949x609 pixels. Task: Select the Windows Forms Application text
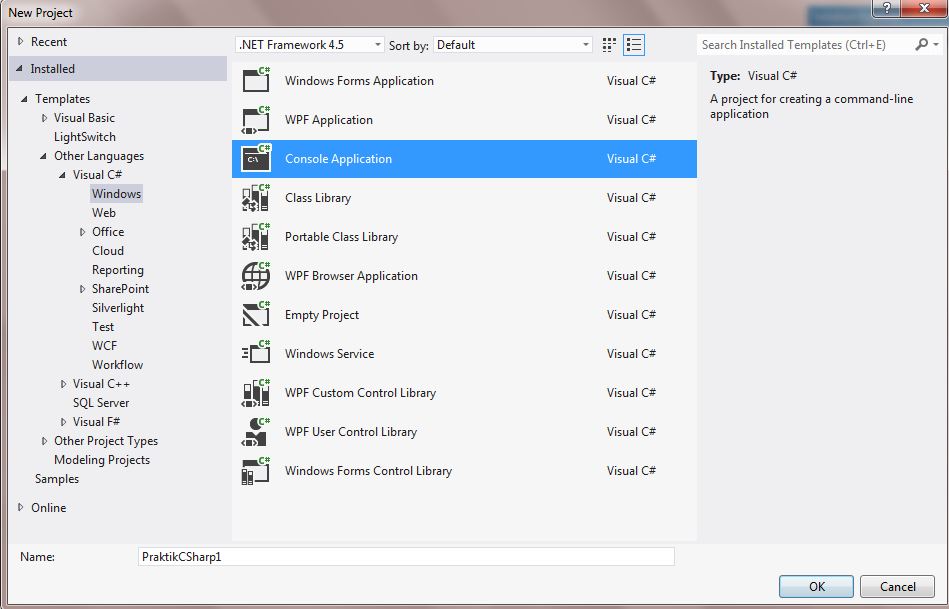point(359,81)
